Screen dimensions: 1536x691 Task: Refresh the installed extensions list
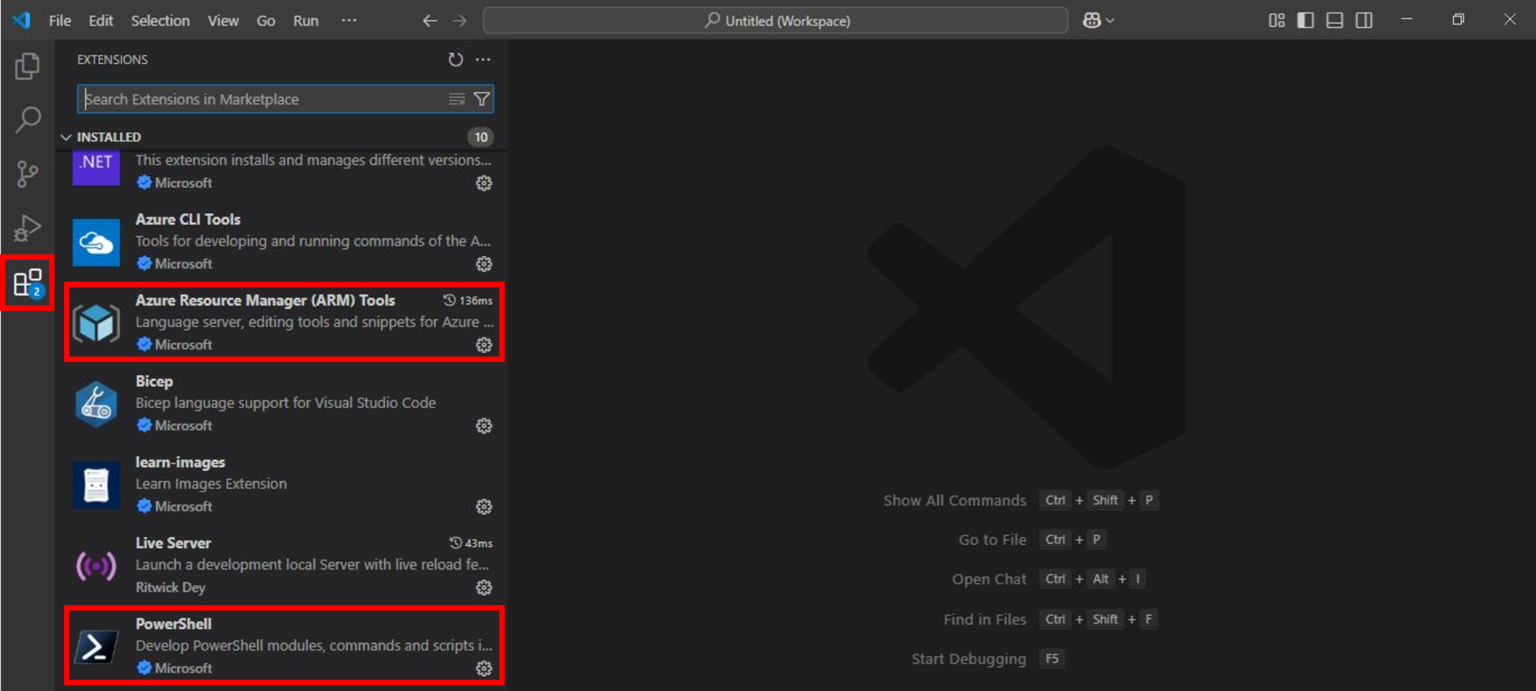tap(457, 59)
